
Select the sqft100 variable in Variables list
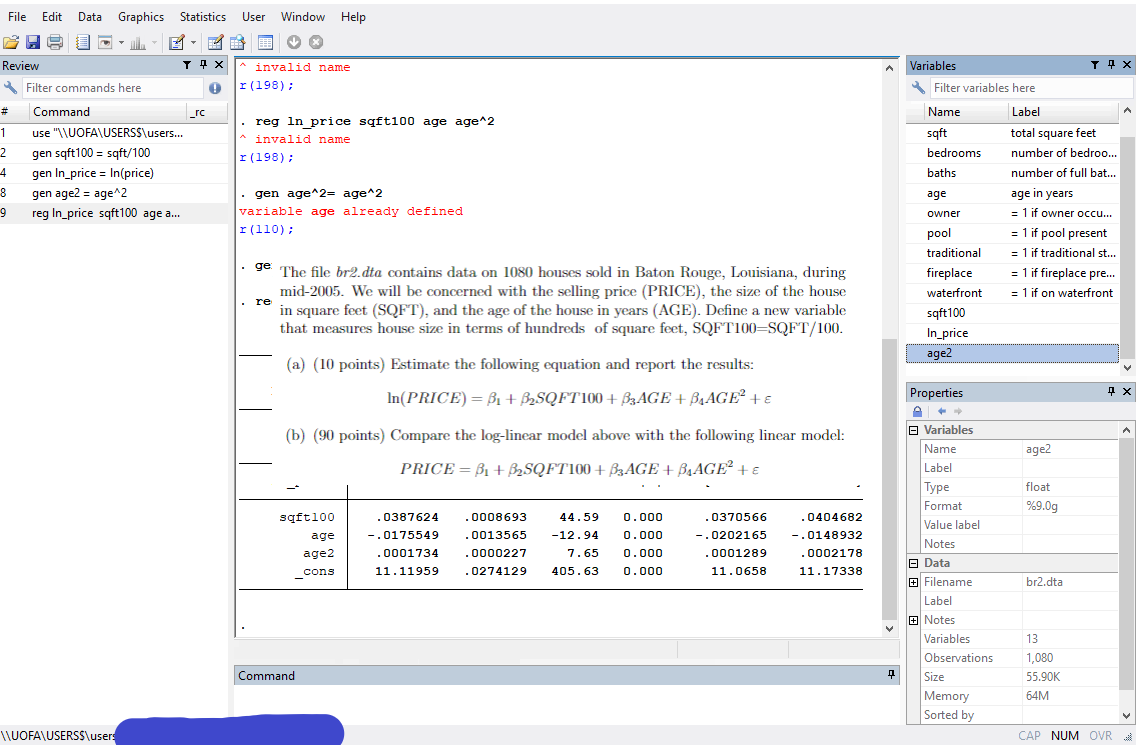[x=1012, y=313]
